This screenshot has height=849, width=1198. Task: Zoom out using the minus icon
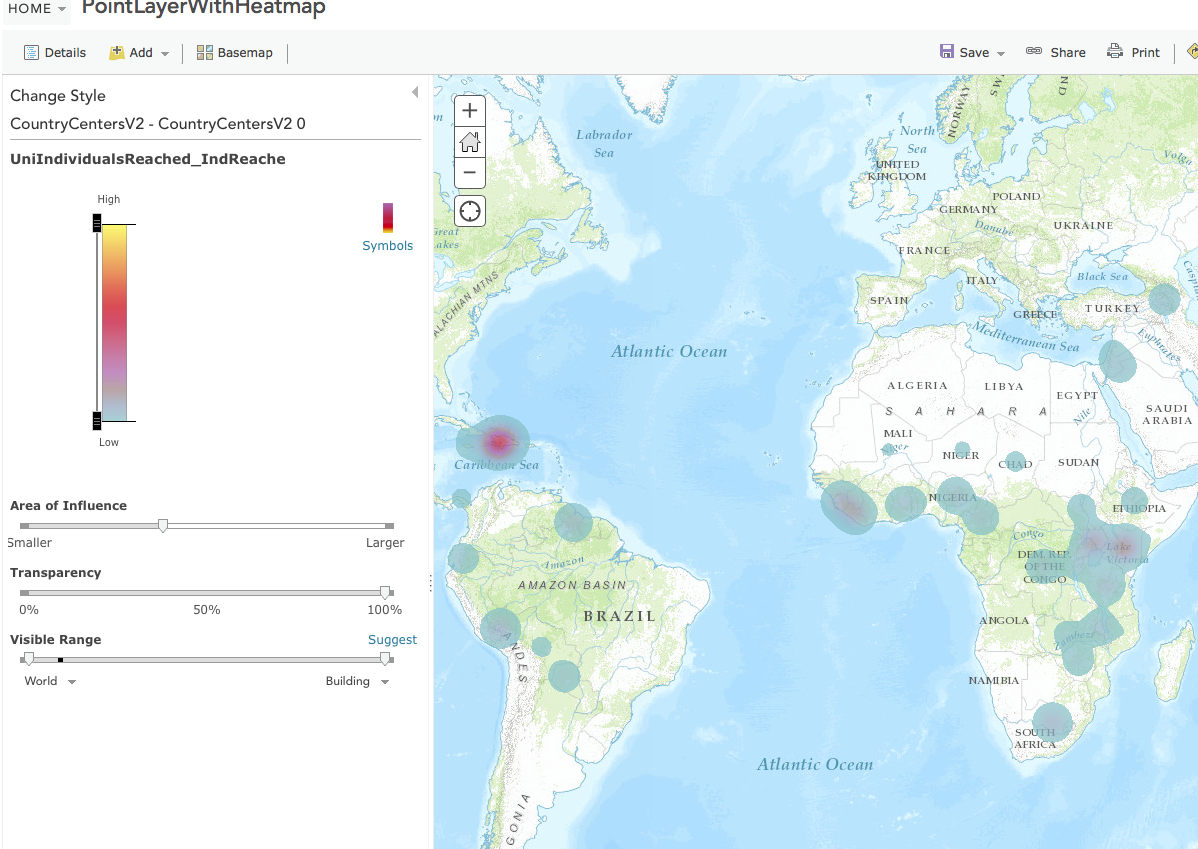point(469,172)
